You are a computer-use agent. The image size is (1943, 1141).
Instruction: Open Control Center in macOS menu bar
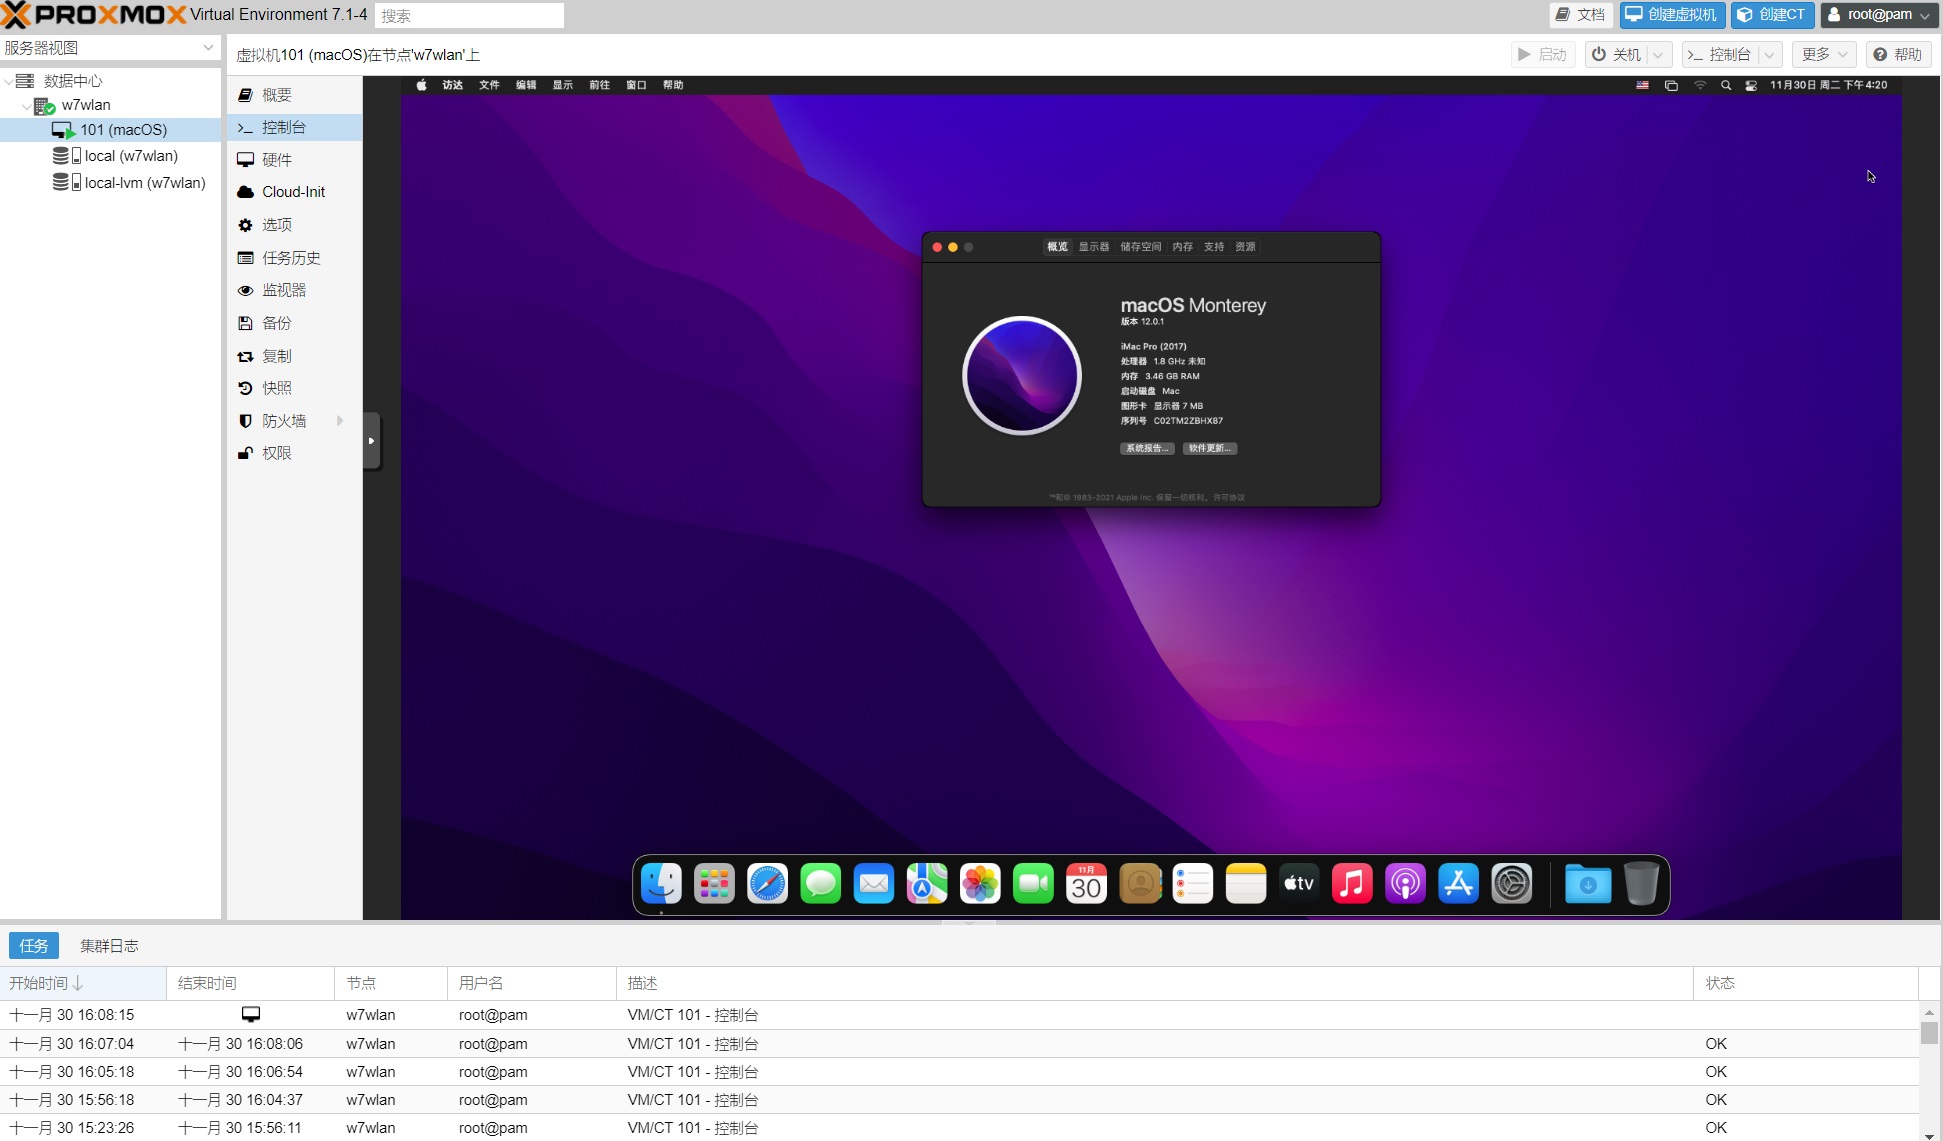(1751, 85)
